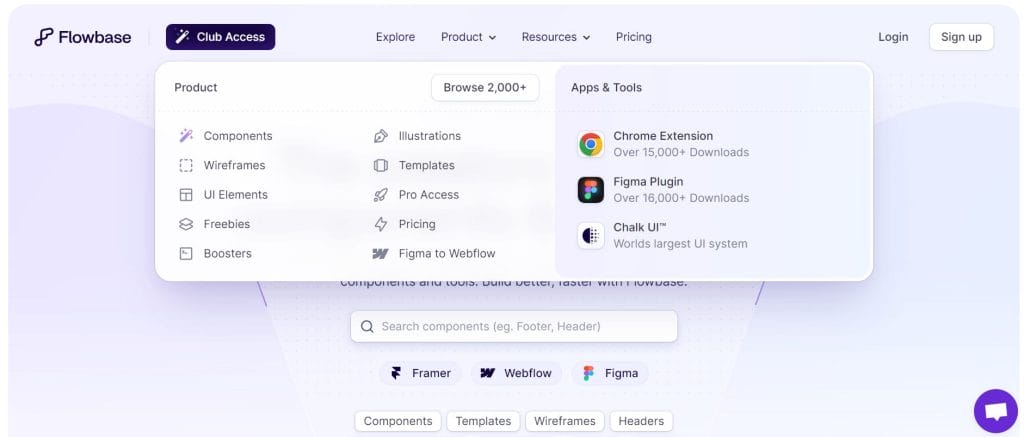The image size is (1024, 437).
Task: Select Templates in the Product menu
Action: coord(426,165)
